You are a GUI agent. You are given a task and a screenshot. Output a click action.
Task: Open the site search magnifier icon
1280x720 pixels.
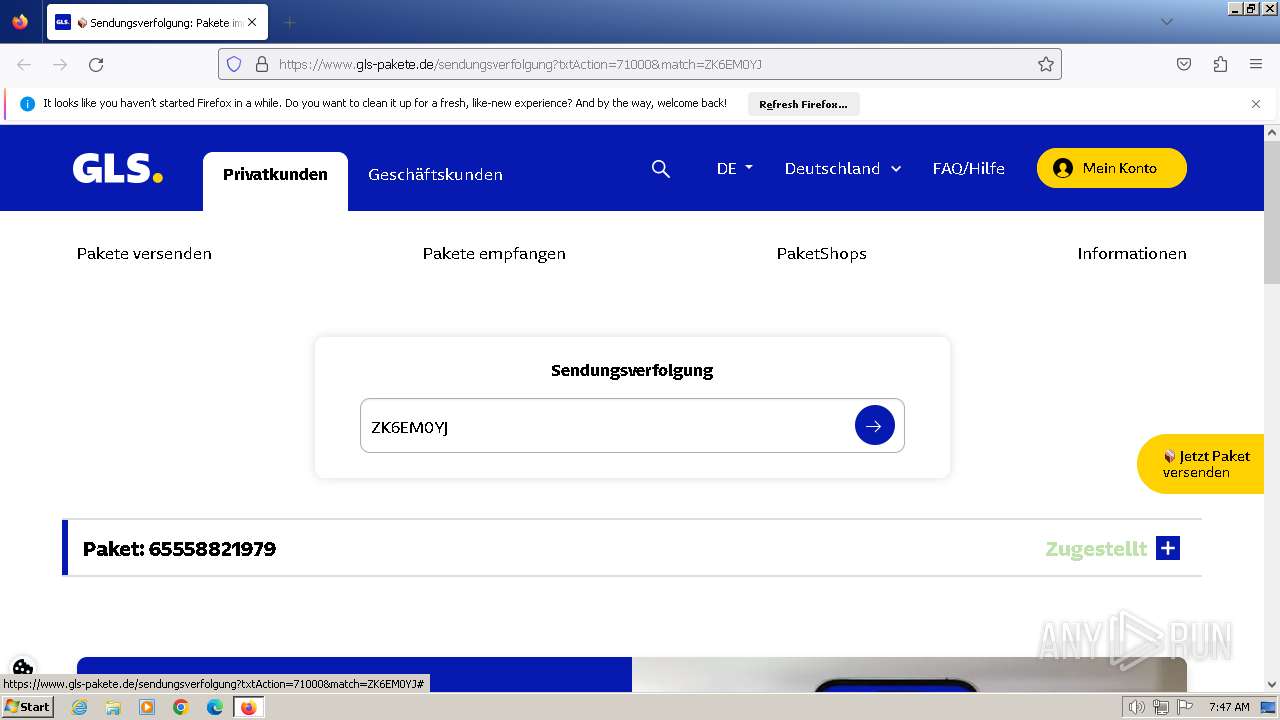point(661,169)
